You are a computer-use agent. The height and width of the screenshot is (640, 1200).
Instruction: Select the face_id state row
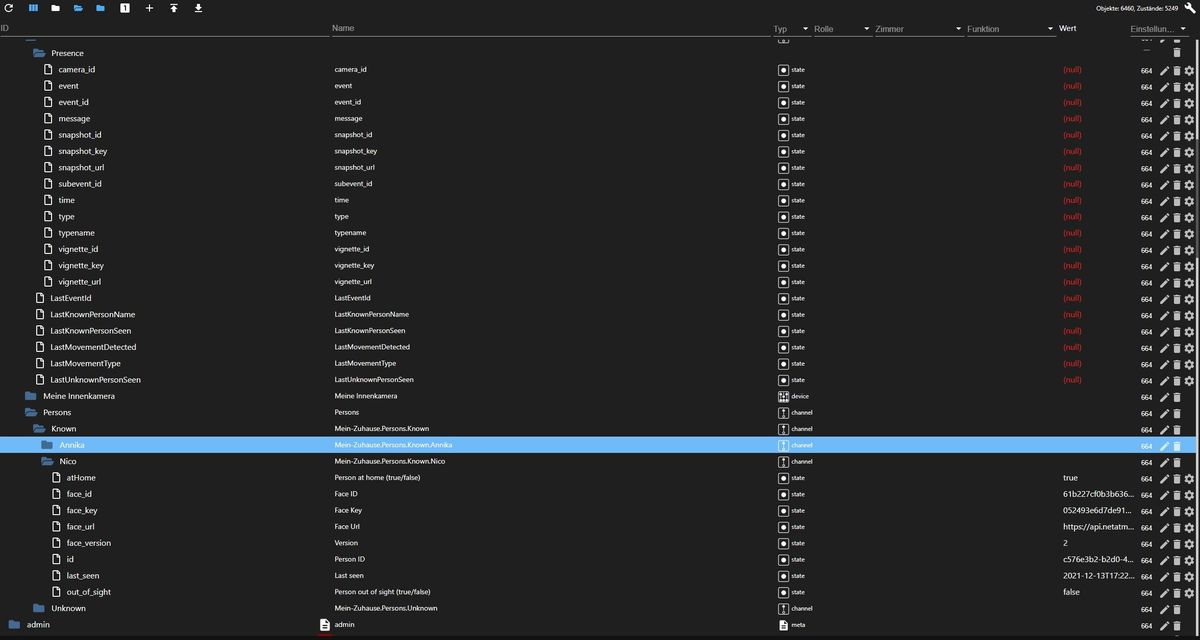point(600,494)
